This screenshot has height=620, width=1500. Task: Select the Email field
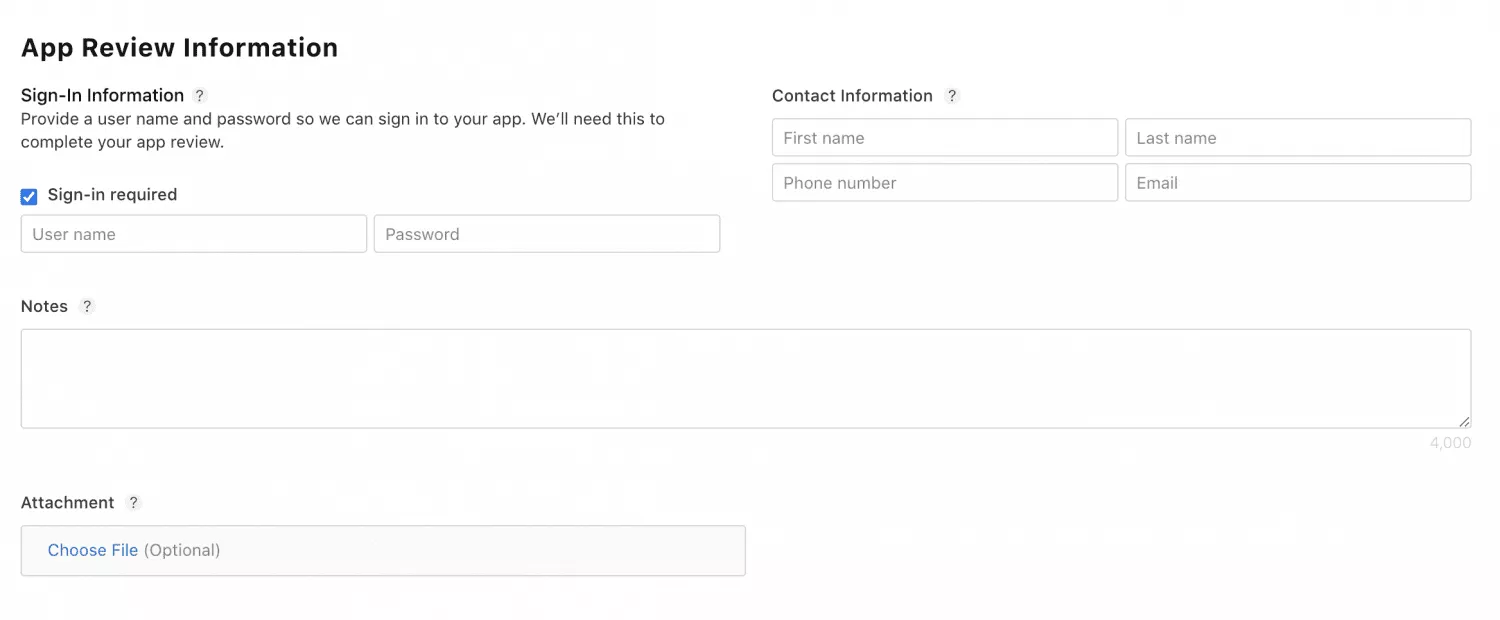point(1298,183)
